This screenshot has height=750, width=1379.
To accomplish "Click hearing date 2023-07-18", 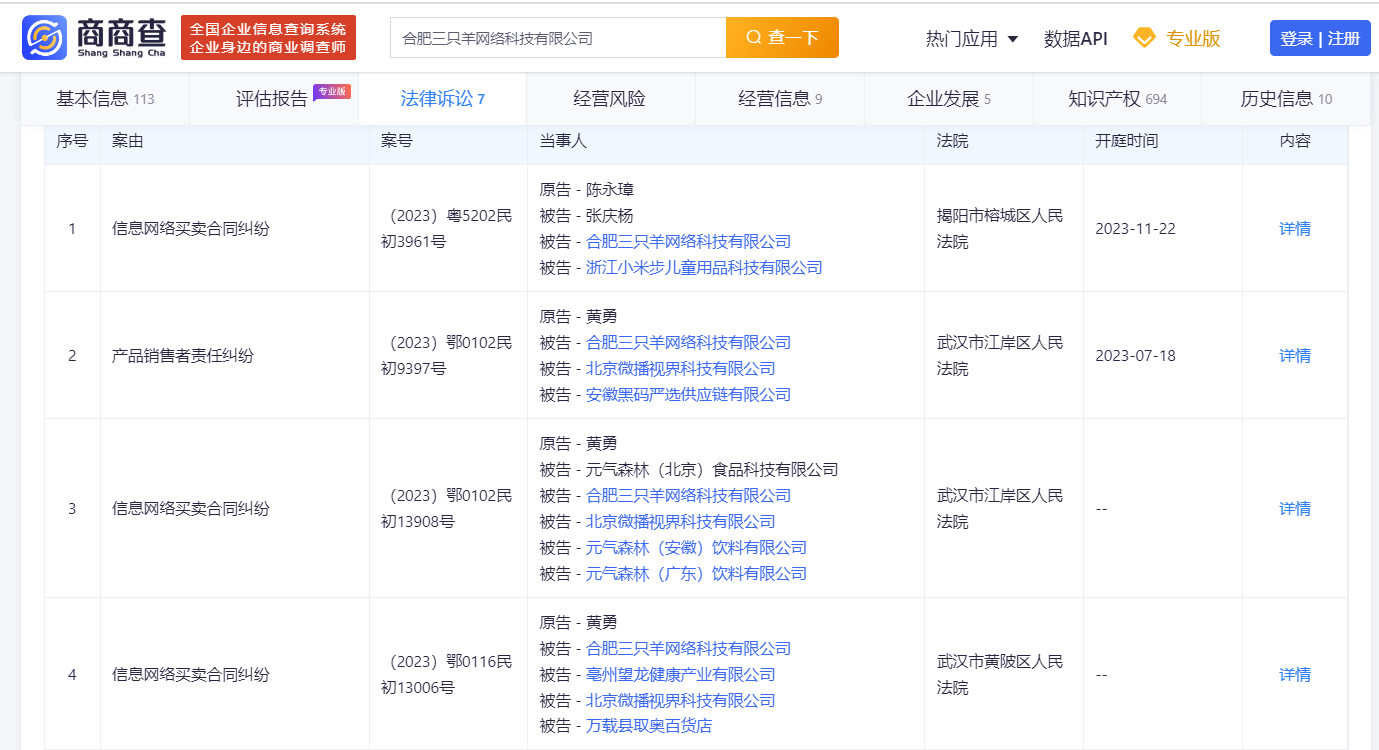I will click(1135, 355).
